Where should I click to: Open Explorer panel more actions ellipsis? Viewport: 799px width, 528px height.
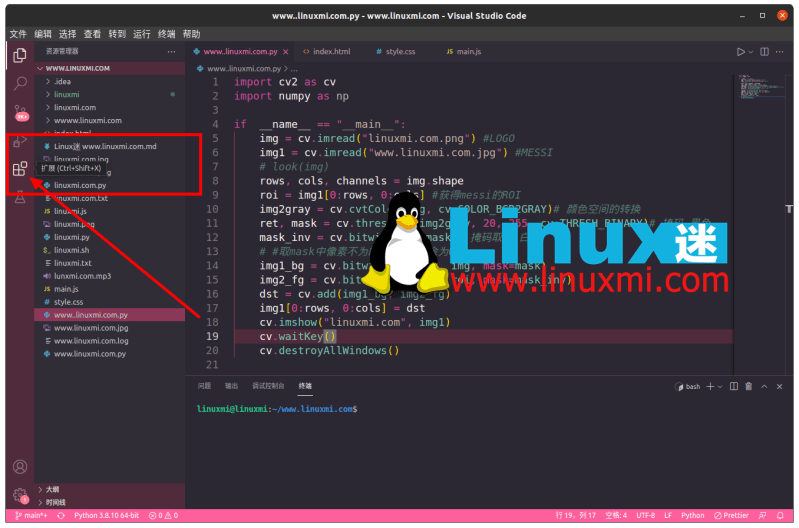tap(171, 51)
